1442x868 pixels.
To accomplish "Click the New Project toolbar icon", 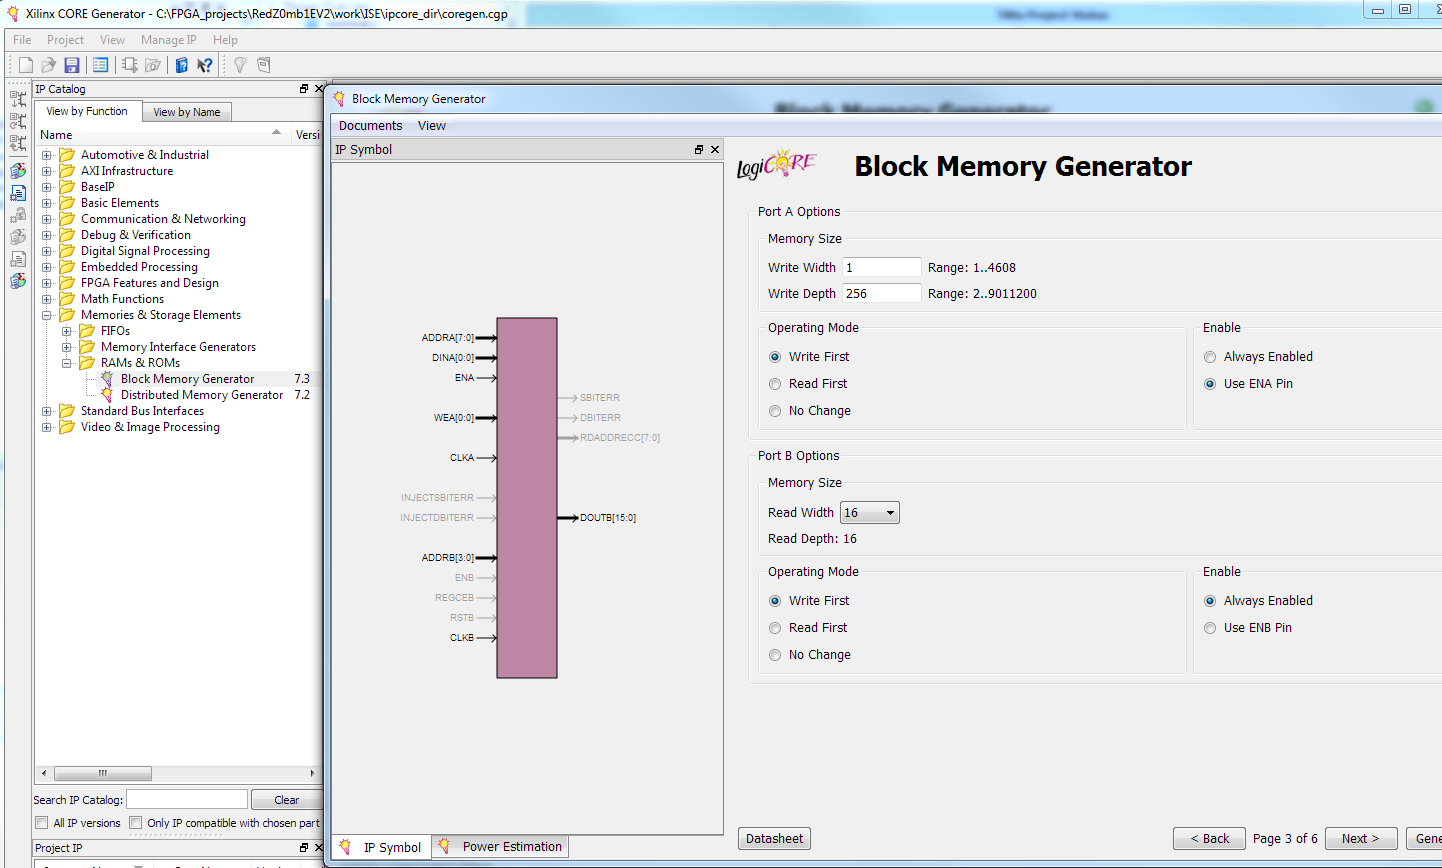I will [x=26, y=65].
